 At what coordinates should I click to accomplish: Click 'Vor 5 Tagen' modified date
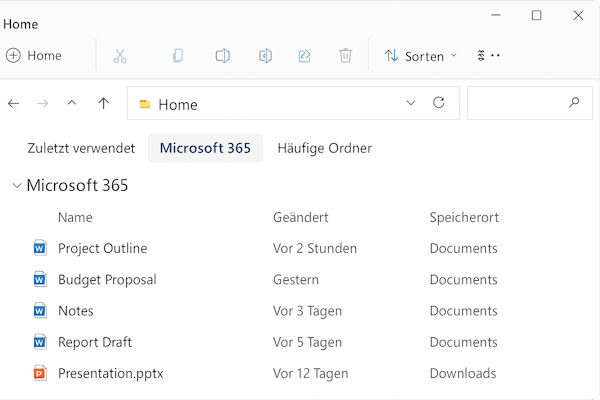[307, 342]
